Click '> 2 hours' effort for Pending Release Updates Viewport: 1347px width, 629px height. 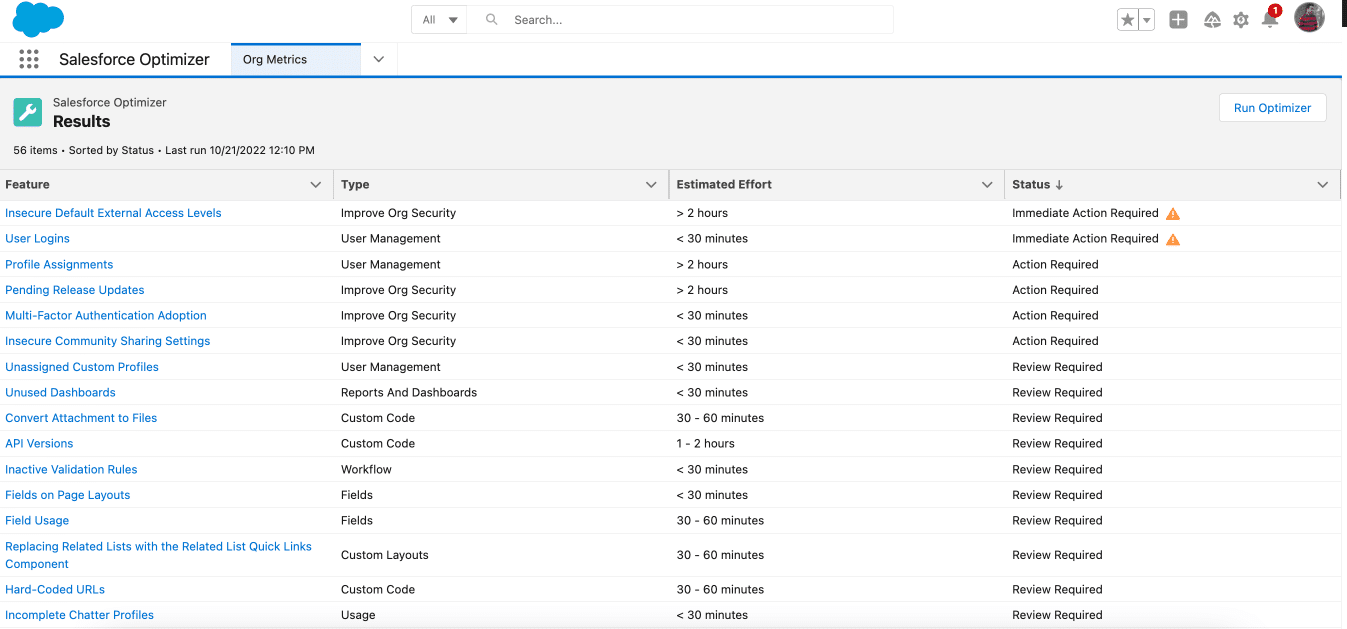point(702,290)
